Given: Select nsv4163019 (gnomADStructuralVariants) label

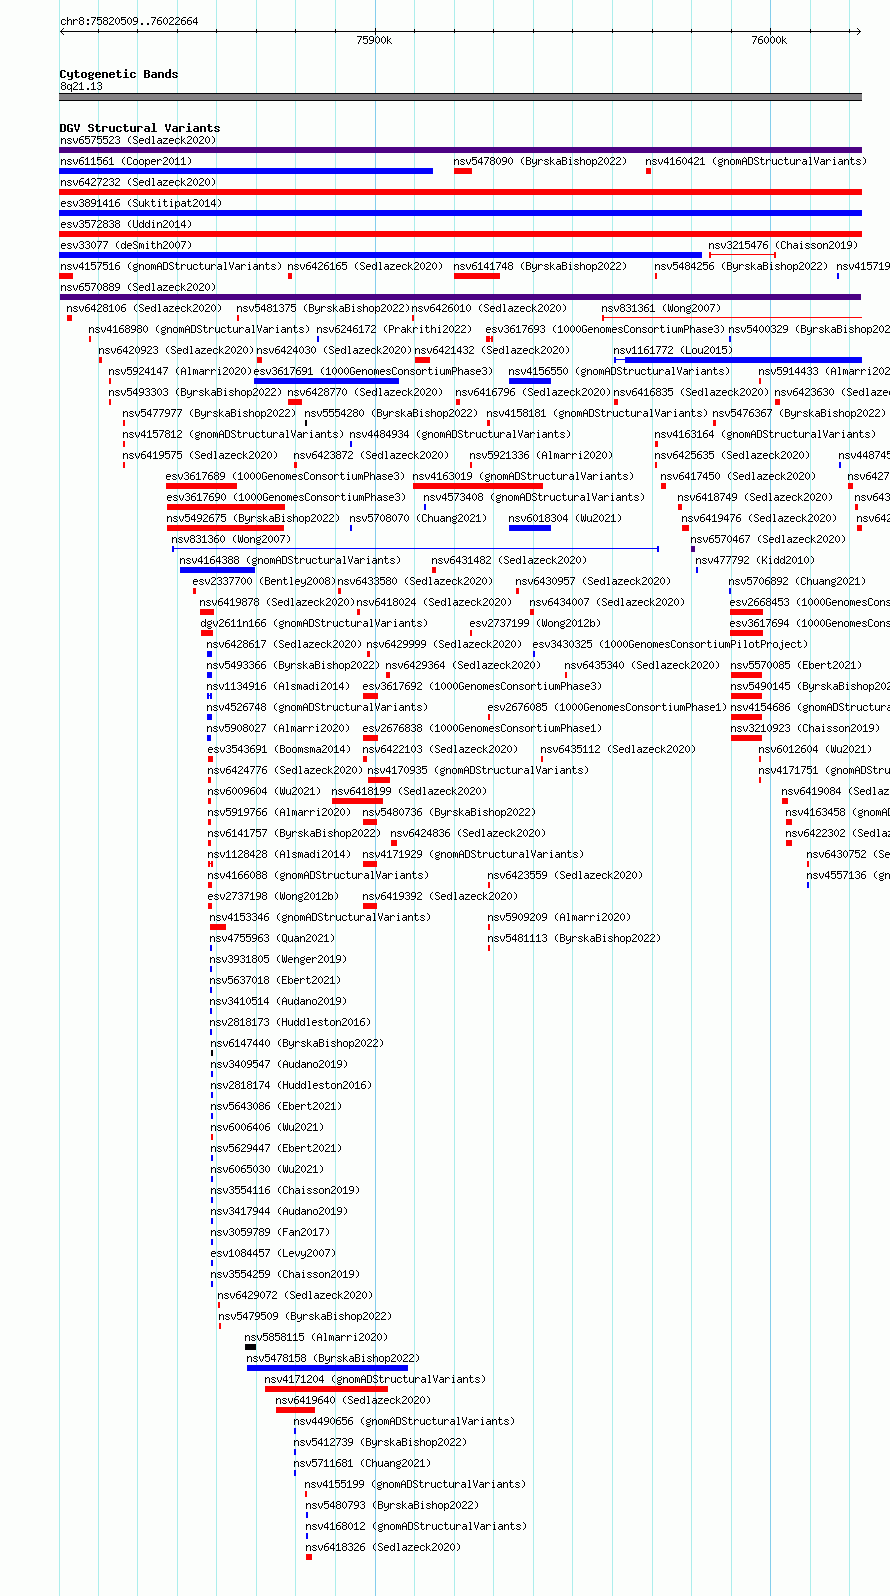Looking at the screenshot, I should 523,476.
